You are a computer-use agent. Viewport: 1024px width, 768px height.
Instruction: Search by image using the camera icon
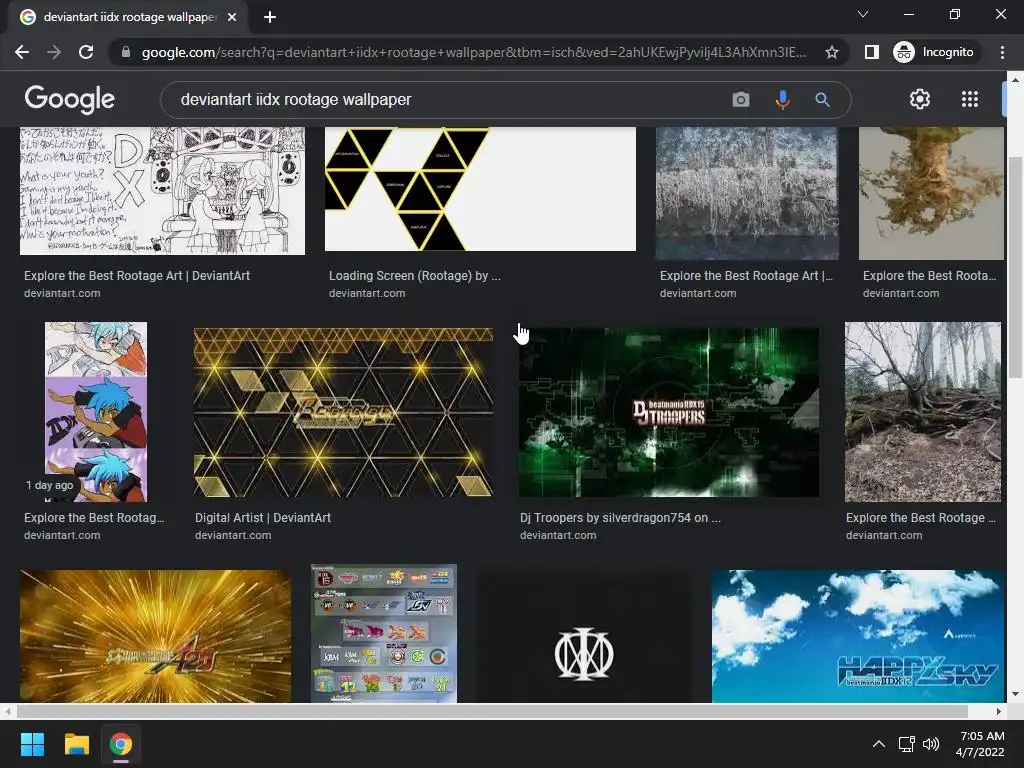(x=741, y=99)
